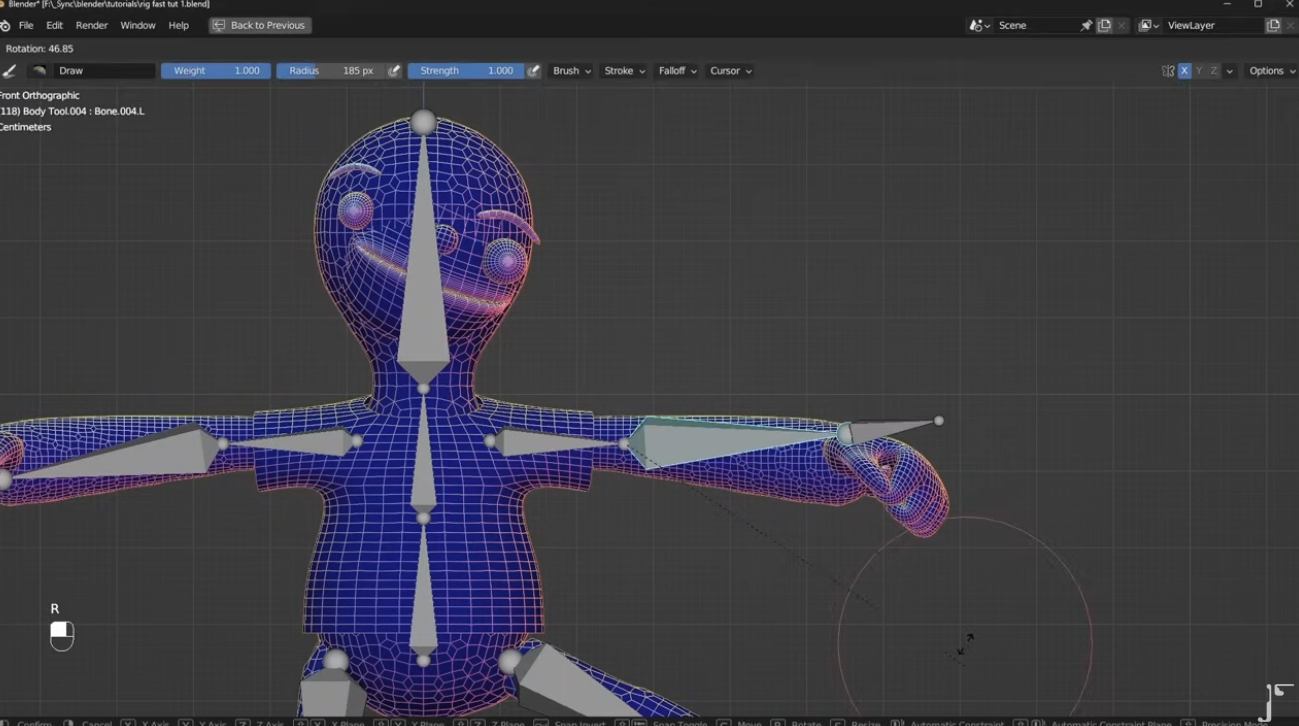Toggle Y axis symmetry
The width and height of the screenshot is (1299, 726).
pos(1199,71)
